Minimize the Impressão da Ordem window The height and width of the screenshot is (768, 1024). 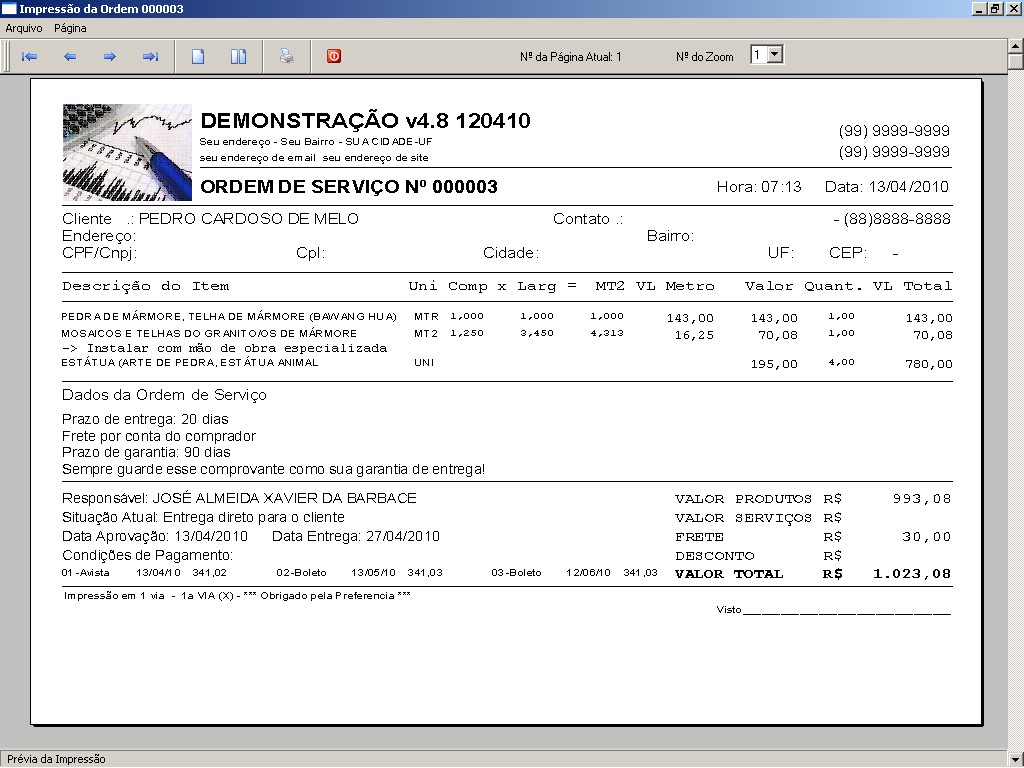[x=977, y=8]
